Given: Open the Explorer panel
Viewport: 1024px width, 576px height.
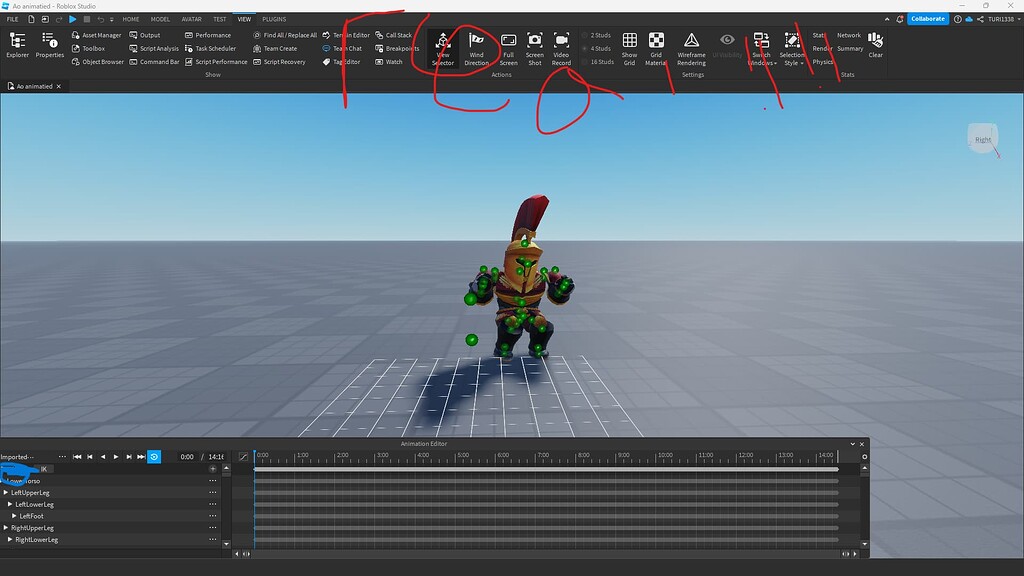Looking at the screenshot, I should tap(17, 41).
